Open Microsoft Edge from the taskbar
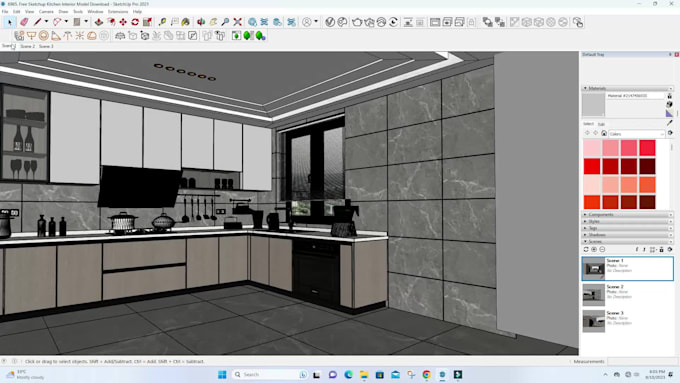The height and width of the screenshot is (383, 680). coord(348,374)
